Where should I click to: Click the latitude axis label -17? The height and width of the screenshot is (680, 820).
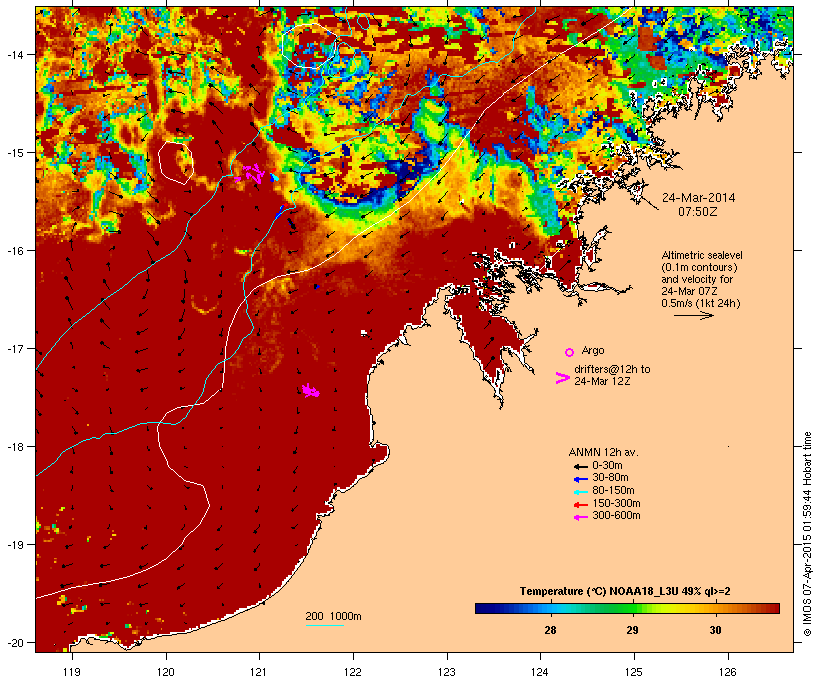[14, 348]
